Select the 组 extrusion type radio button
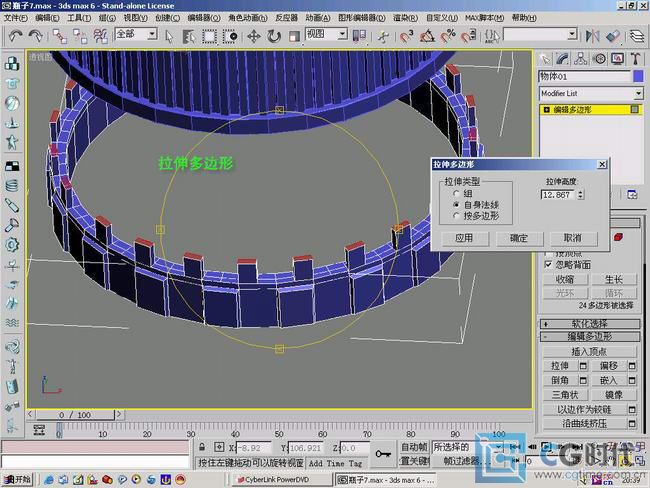This screenshot has height=488, width=650. tap(456, 193)
